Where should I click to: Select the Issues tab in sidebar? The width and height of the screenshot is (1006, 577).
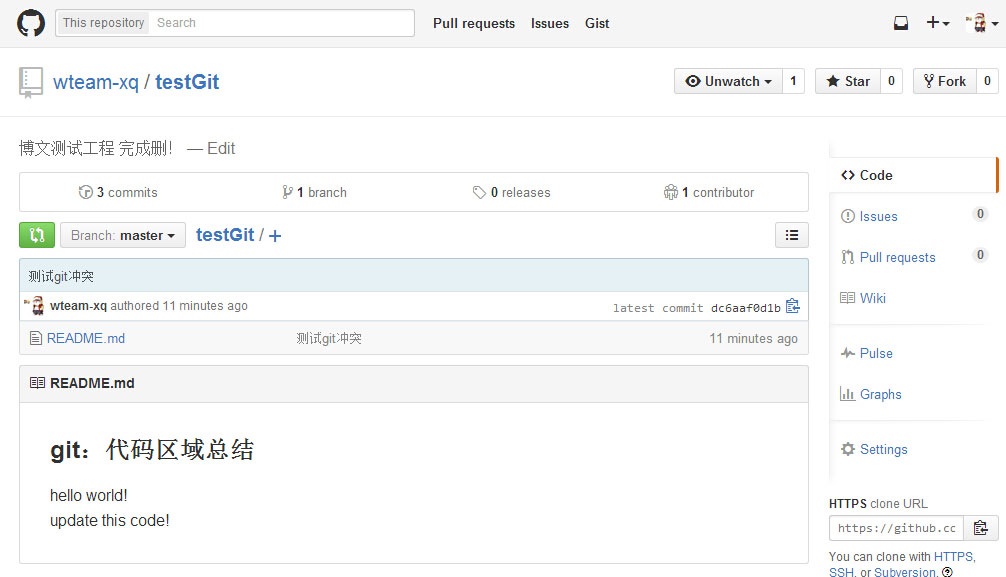pos(914,216)
